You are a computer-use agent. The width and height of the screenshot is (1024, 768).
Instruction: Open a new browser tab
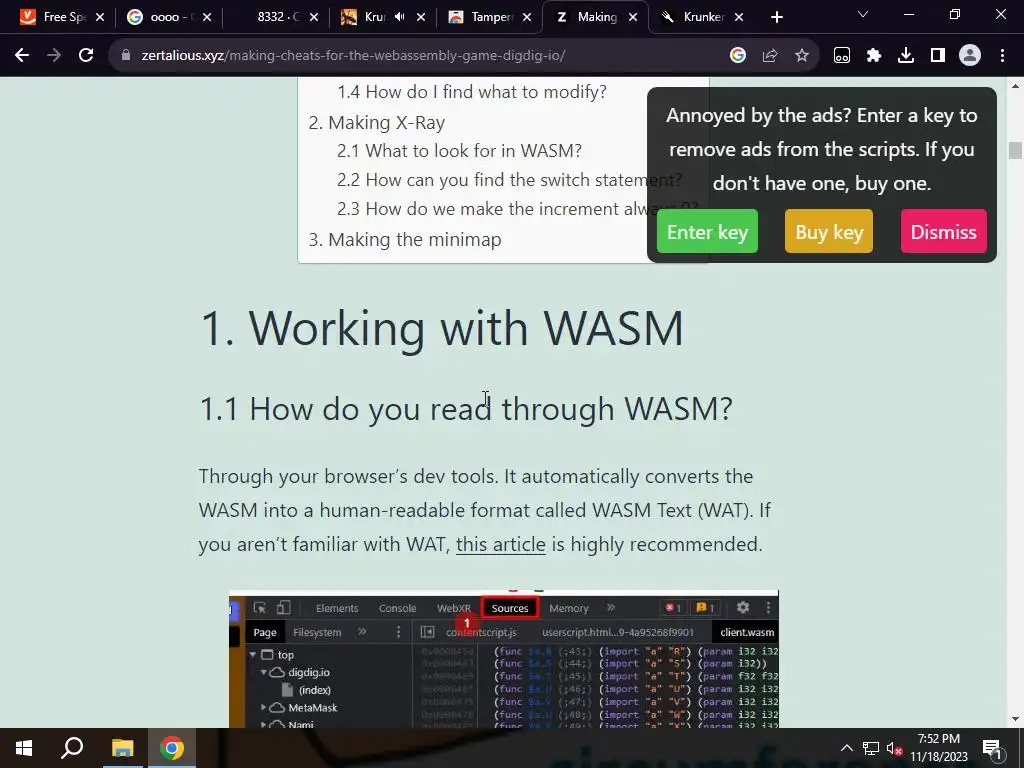[x=776, y=18]
